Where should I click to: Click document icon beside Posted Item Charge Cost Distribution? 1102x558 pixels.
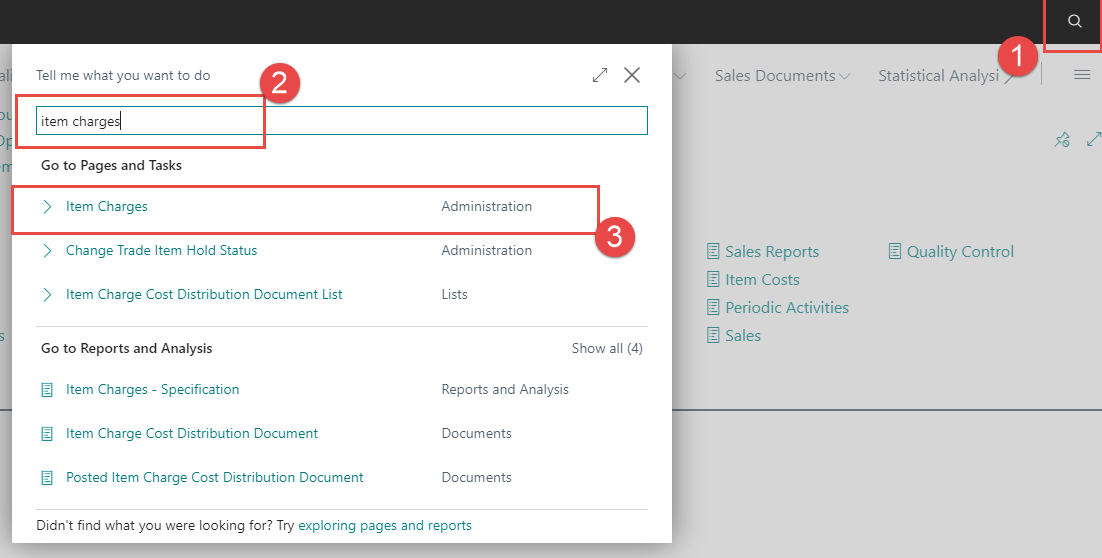click(x=47, y=478)
